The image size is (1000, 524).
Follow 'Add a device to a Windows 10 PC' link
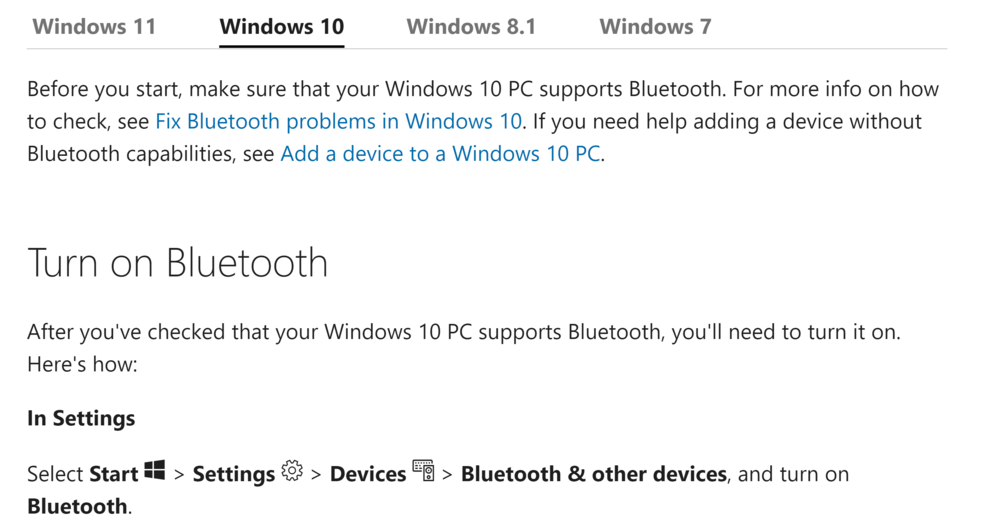(441, 155)
